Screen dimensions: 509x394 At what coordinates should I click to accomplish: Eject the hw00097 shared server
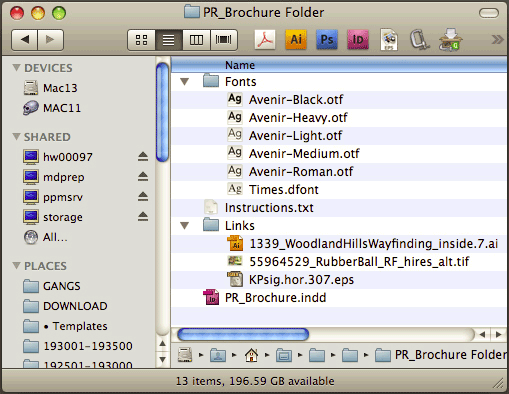(x=143, y=157)
